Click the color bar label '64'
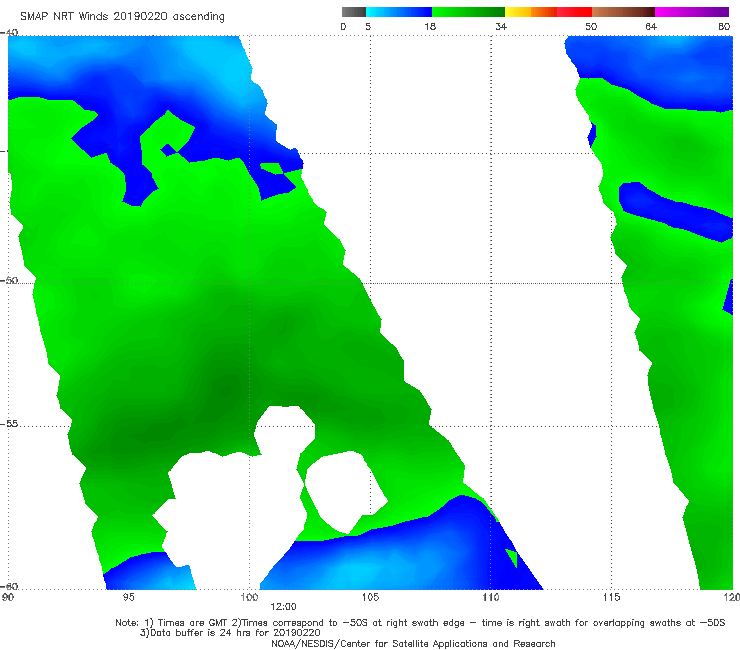This screenshot has width=740, height=650. coord(651,27)
